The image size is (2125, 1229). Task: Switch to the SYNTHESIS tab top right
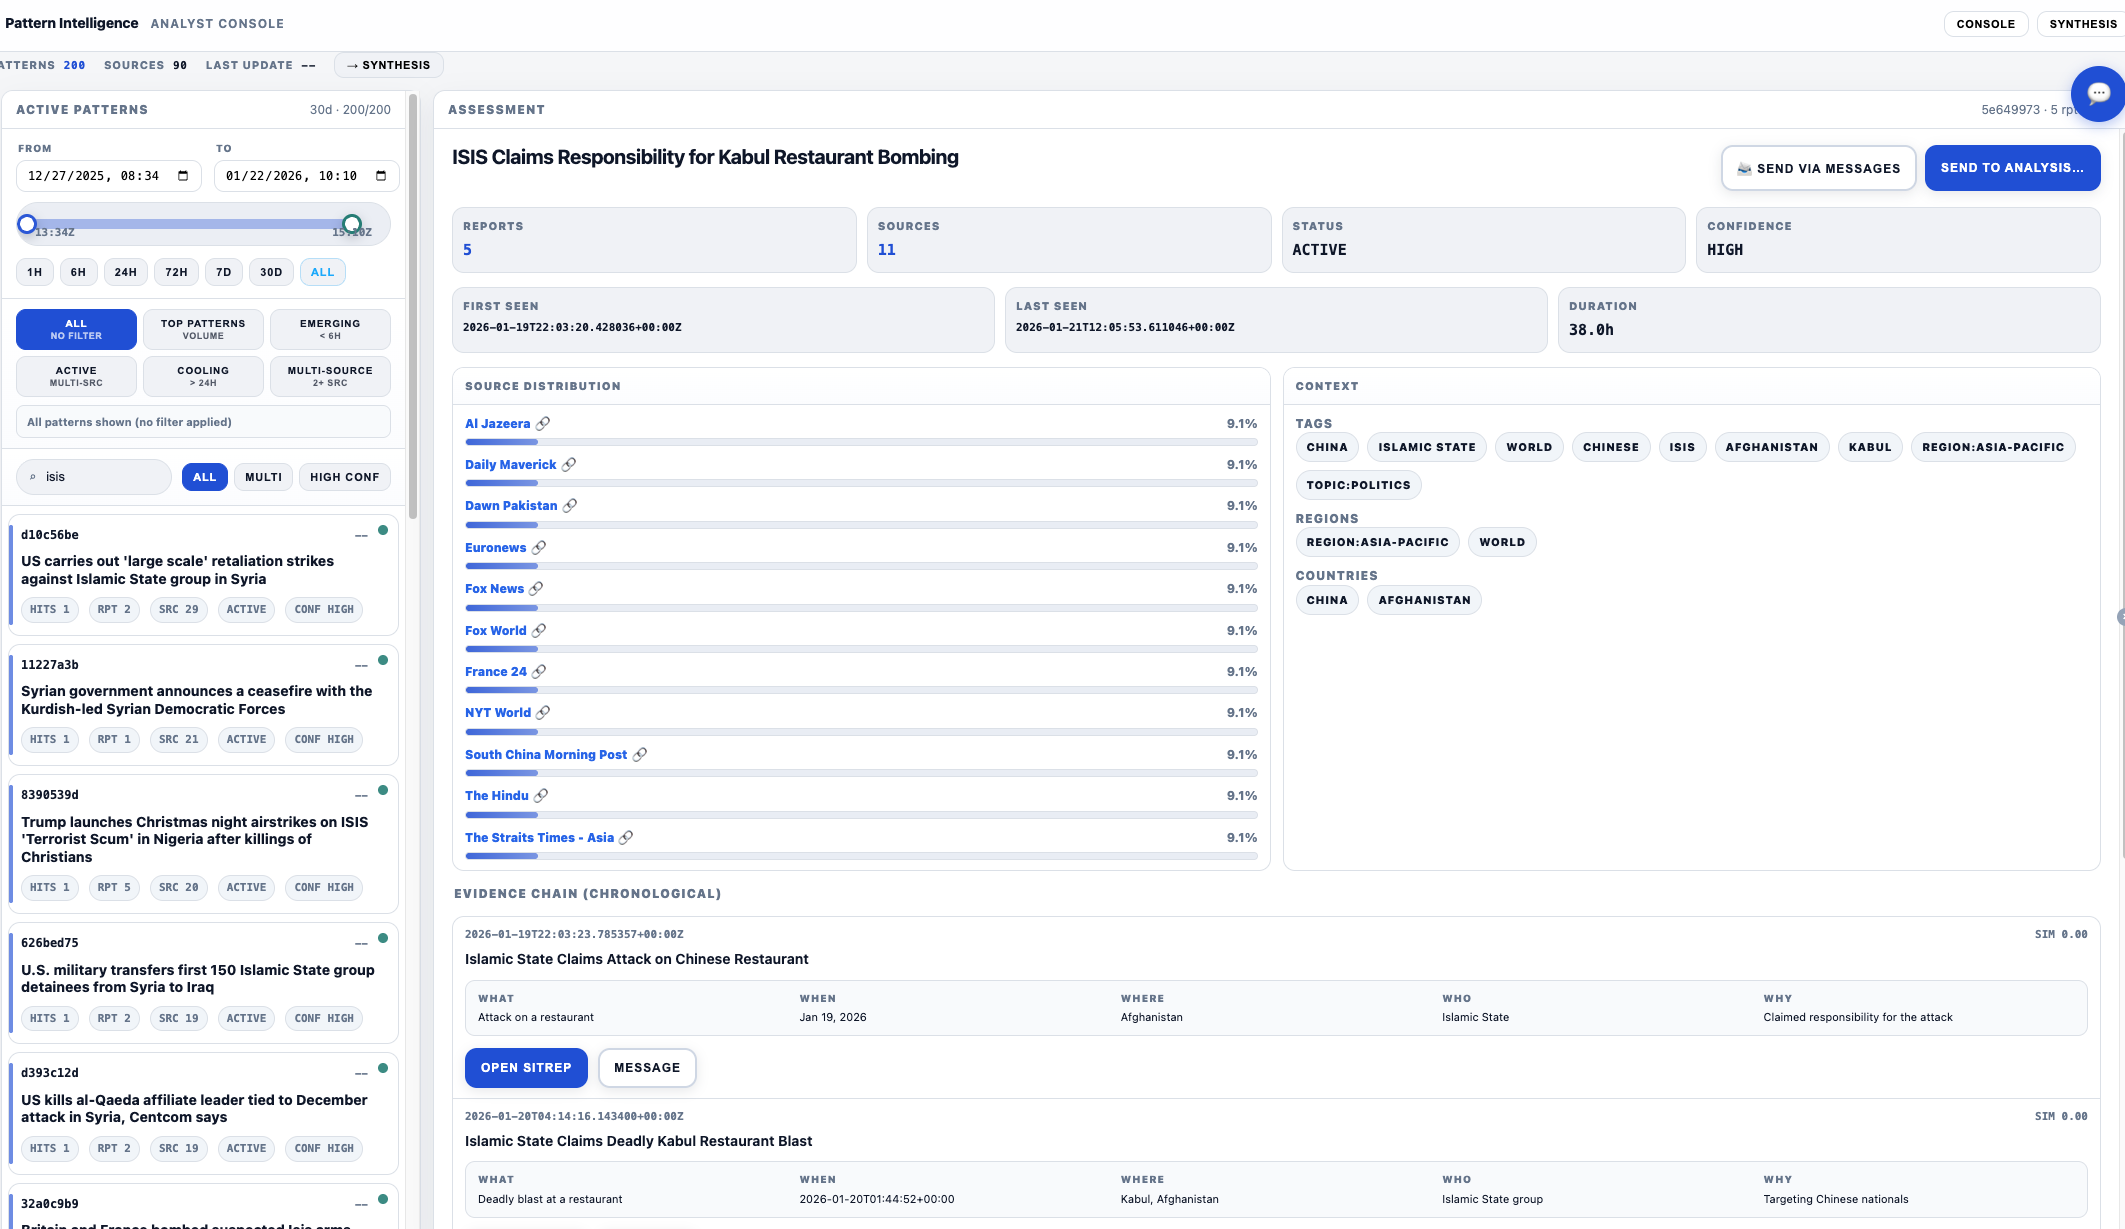coord(2082,24)
